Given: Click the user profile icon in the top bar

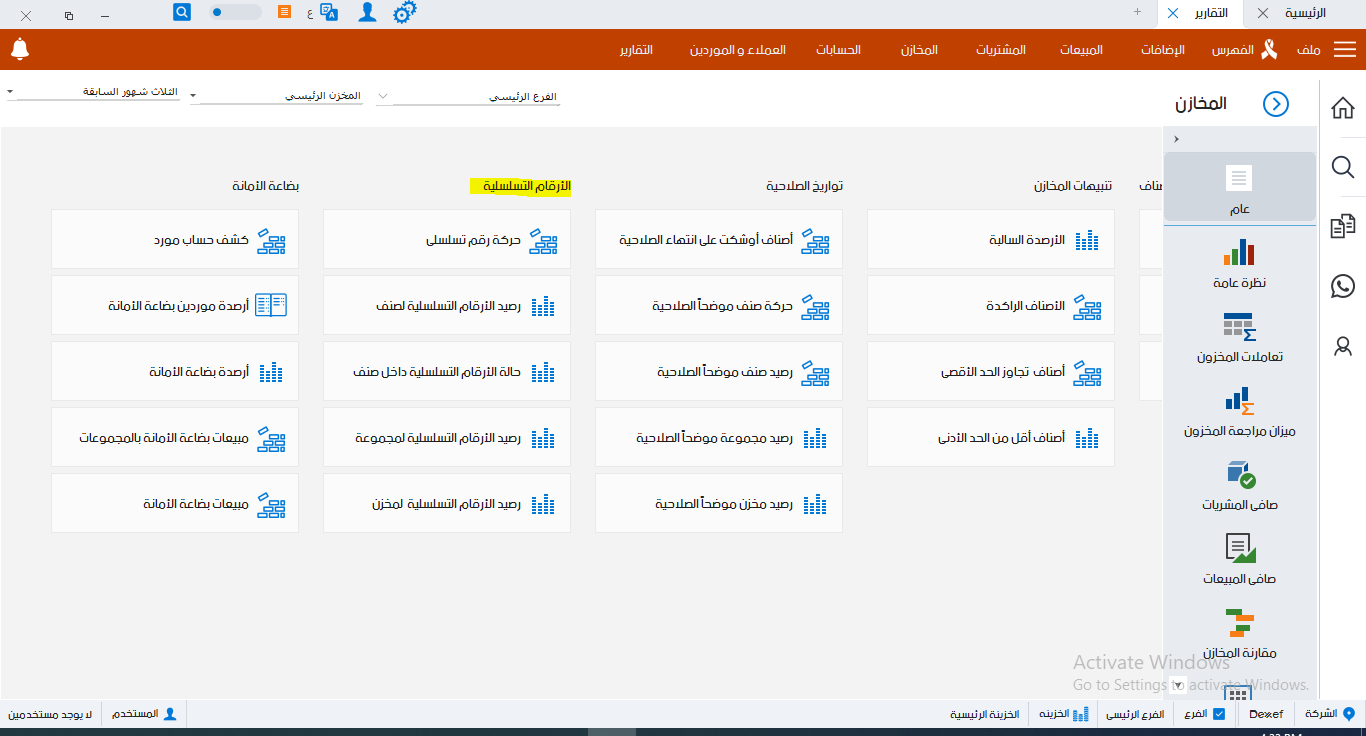Looking at the screenshot, I should [367, 13].
